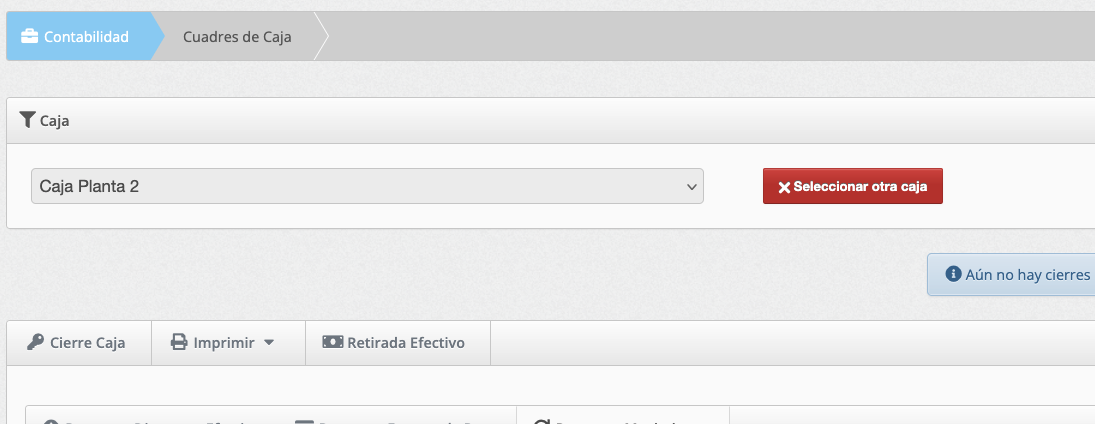This screenshot has width=1095, height=424.
Task: Click the info icon in the blue notice
Action: 953,274
